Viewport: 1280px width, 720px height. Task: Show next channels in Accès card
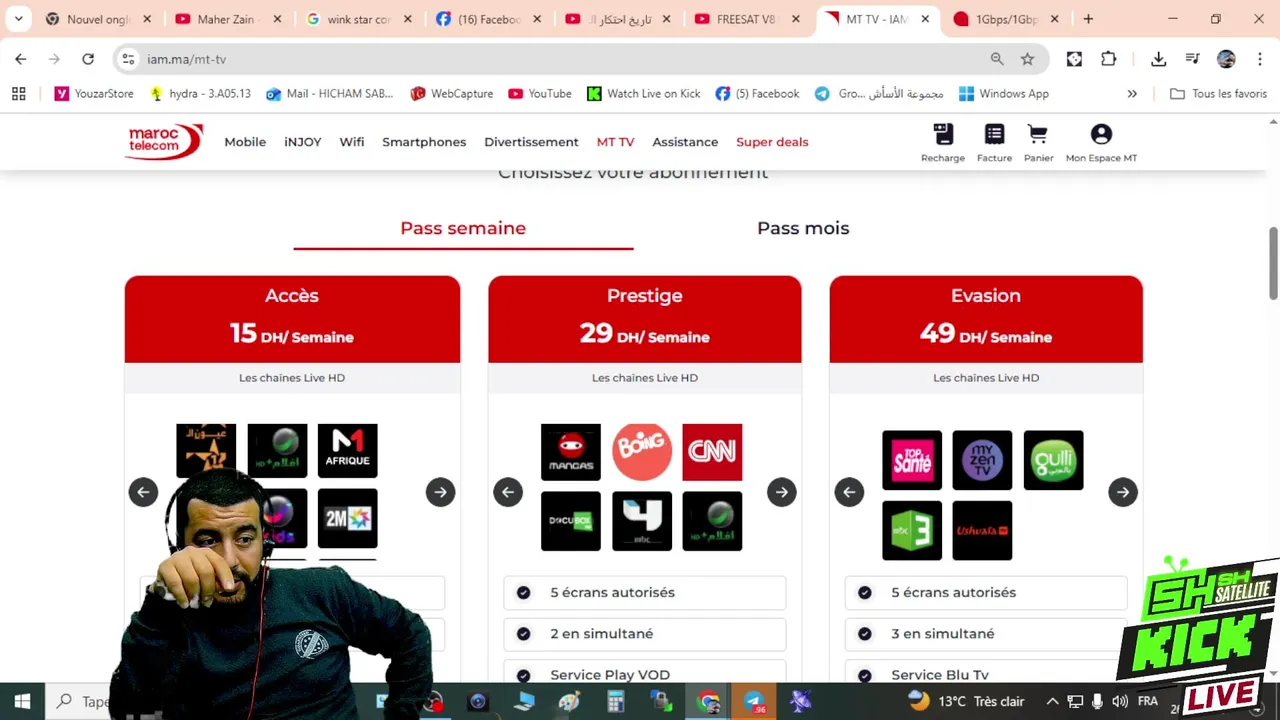tap(440, 492)
